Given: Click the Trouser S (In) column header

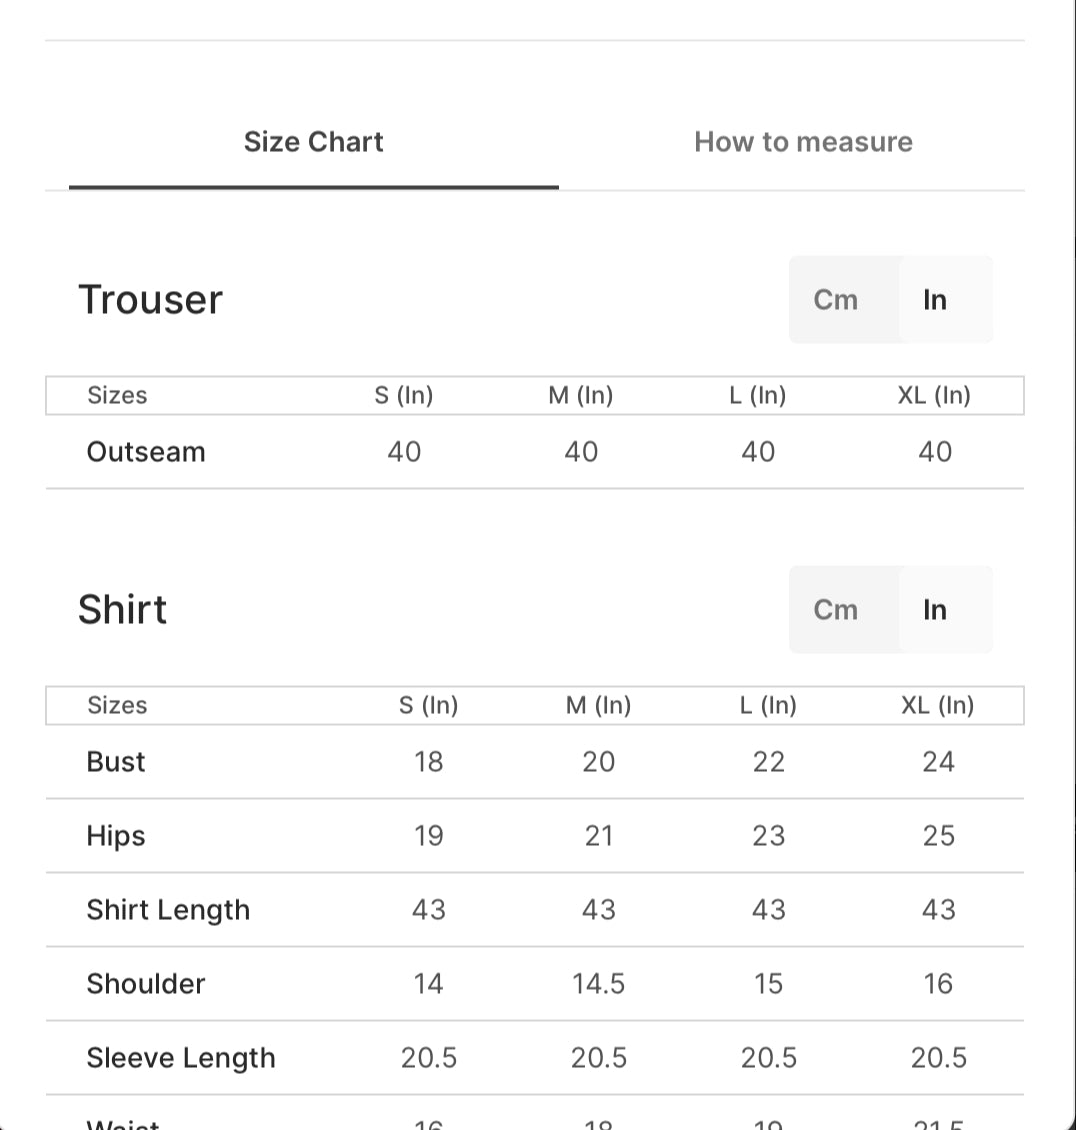Looking at the screenshot, I should click(404, 395).
